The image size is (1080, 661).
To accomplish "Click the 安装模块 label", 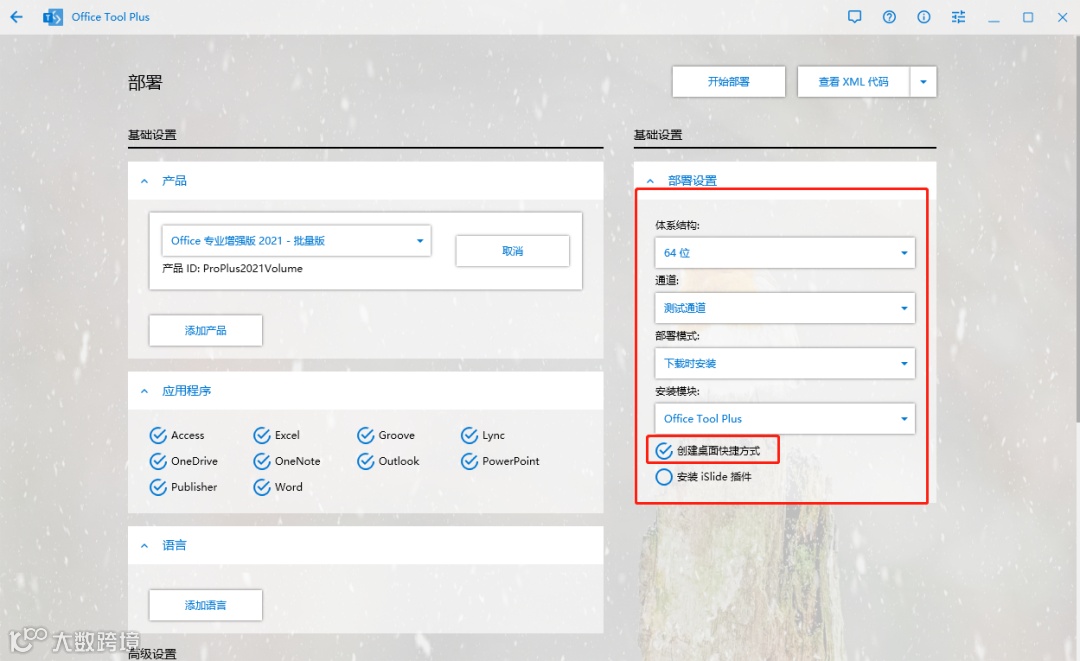I will 677,391.
